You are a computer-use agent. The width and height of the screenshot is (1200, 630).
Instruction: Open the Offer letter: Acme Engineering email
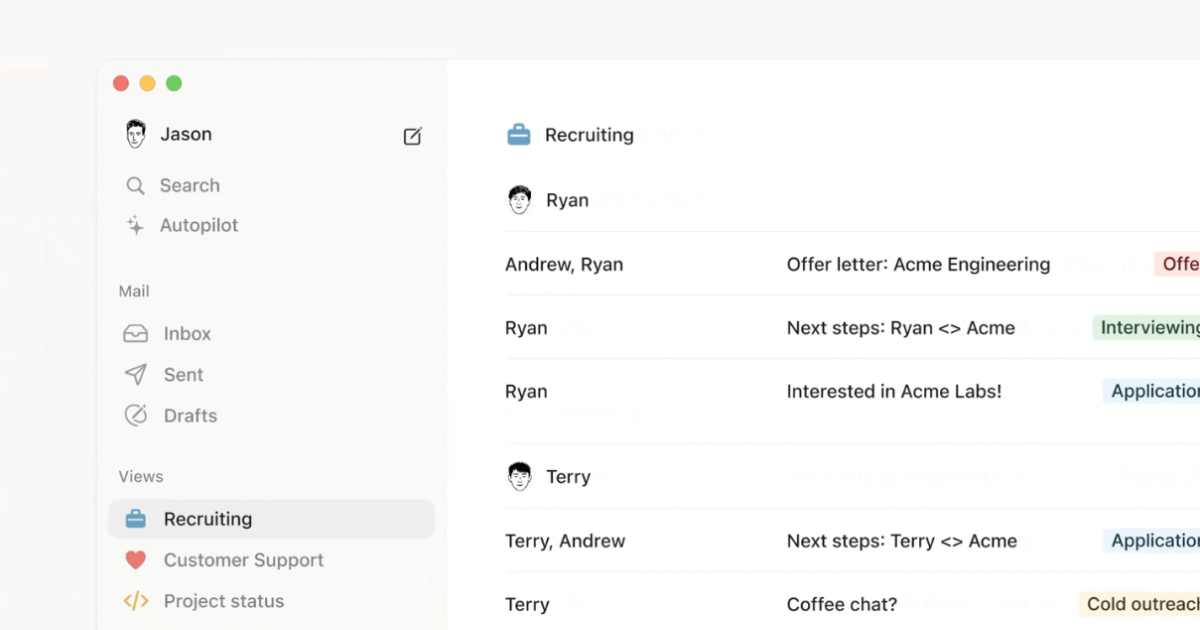pos(918,264)
